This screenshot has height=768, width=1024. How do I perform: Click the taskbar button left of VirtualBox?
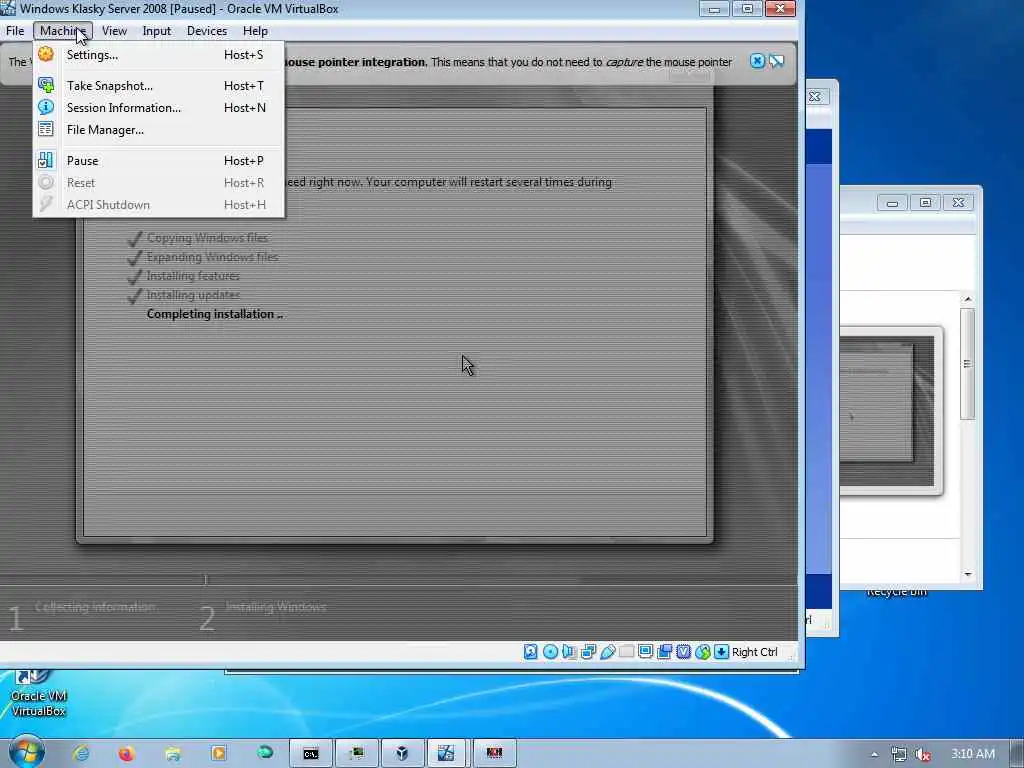[357, 754]
